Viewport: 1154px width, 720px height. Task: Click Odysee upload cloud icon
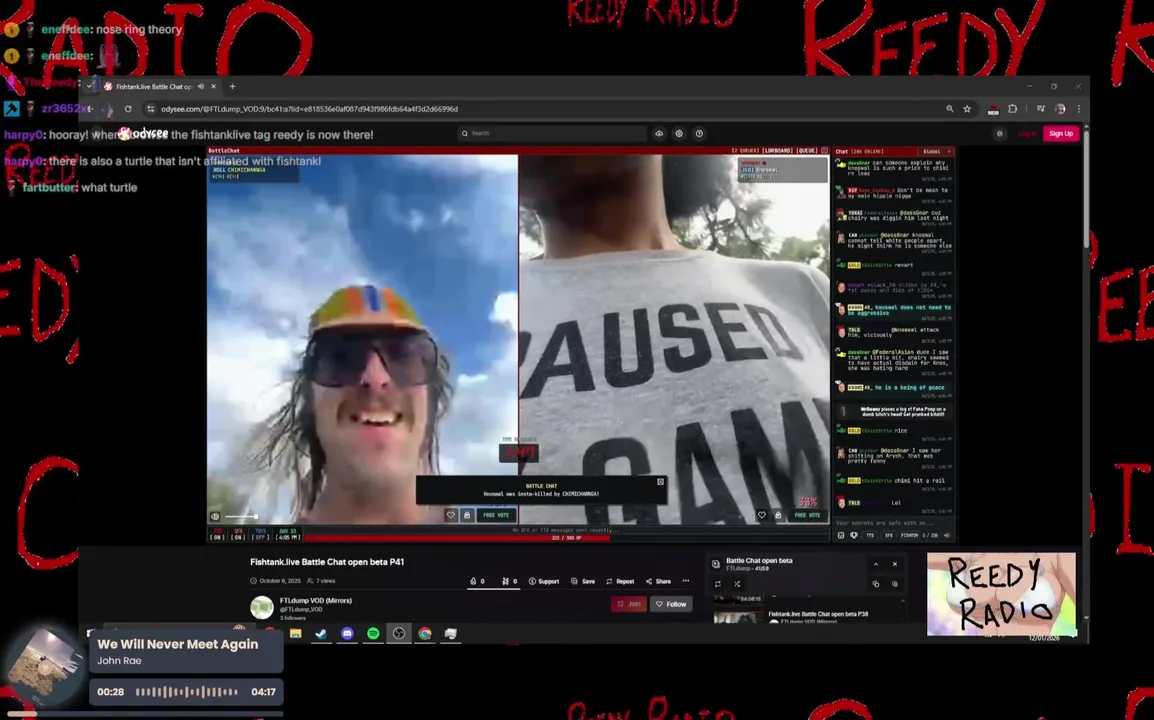(659, 133)
